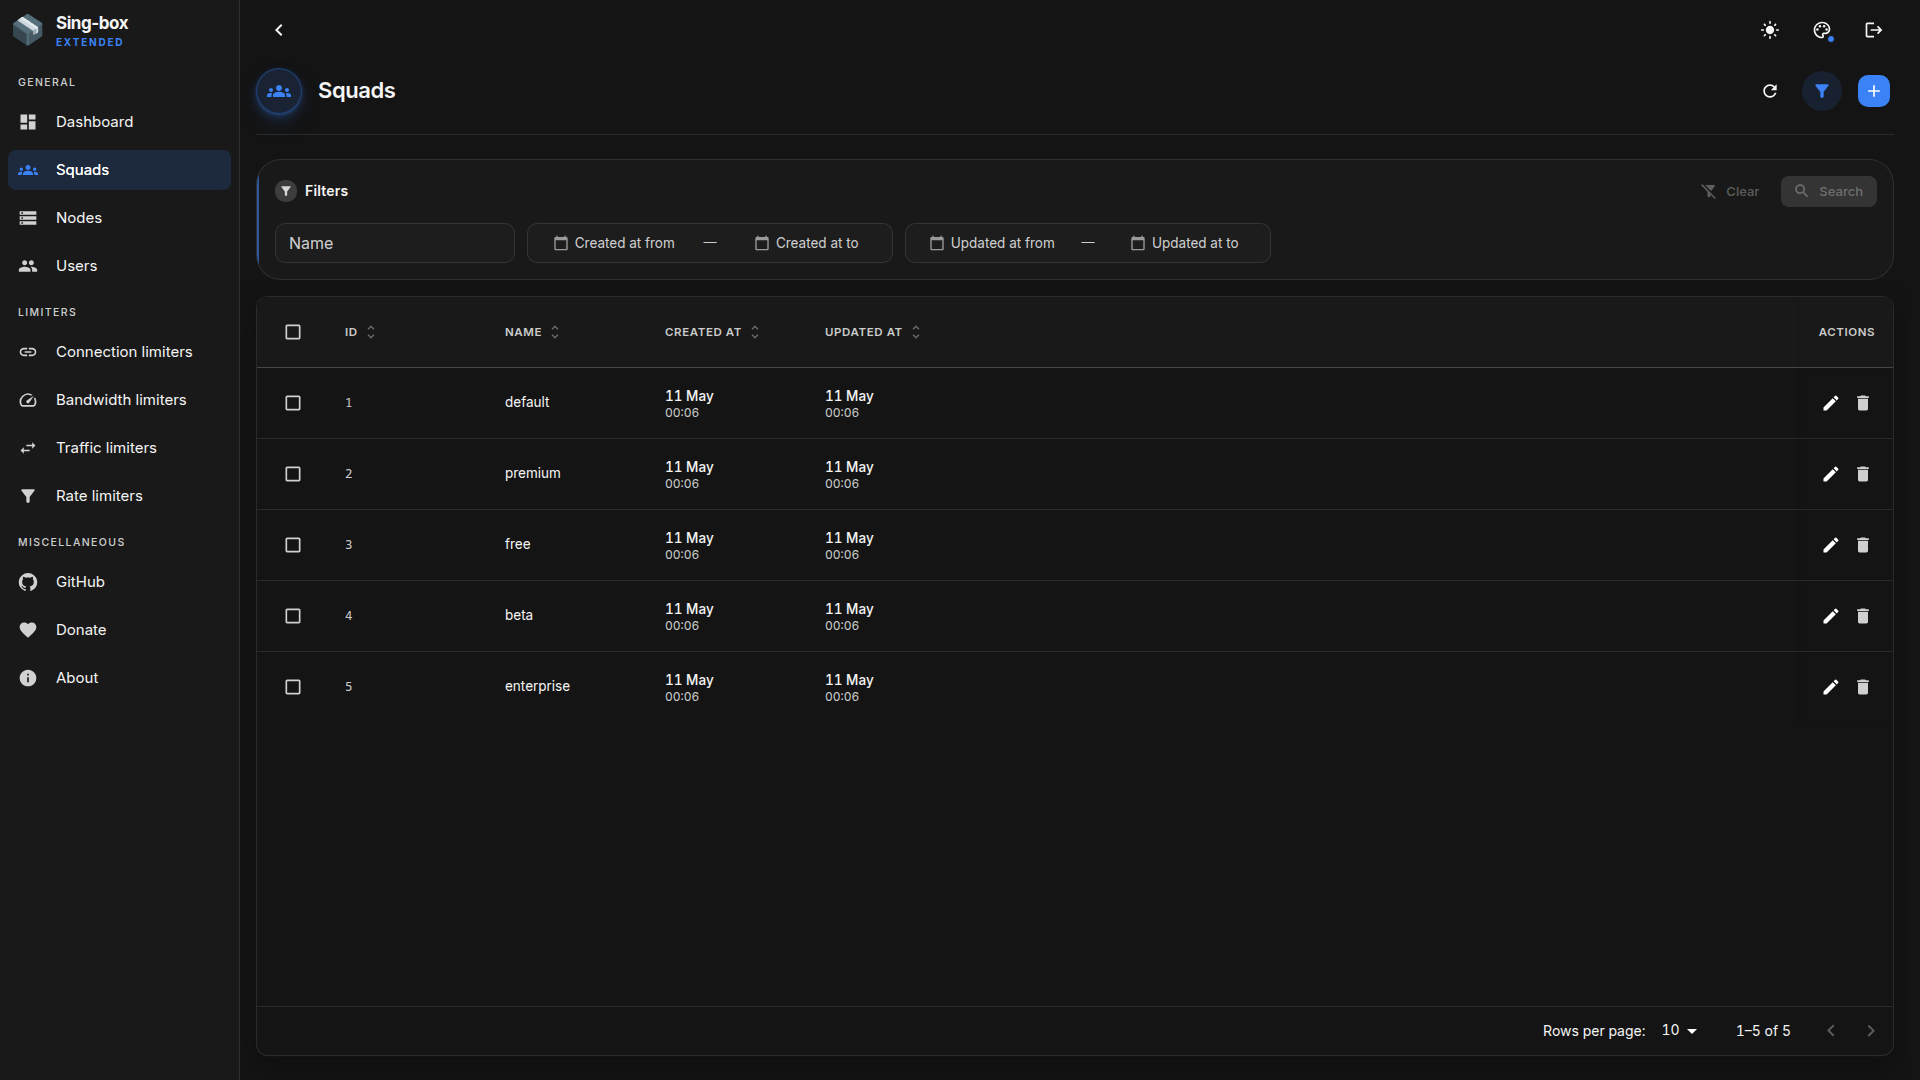Edit the beta squad
The height and width of the screenshot is (1080, 1920).
tap(1830, 616)
